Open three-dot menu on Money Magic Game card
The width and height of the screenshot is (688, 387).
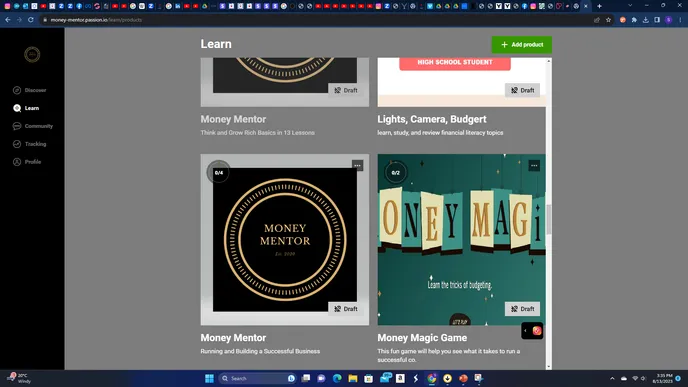tap(534, 165)
